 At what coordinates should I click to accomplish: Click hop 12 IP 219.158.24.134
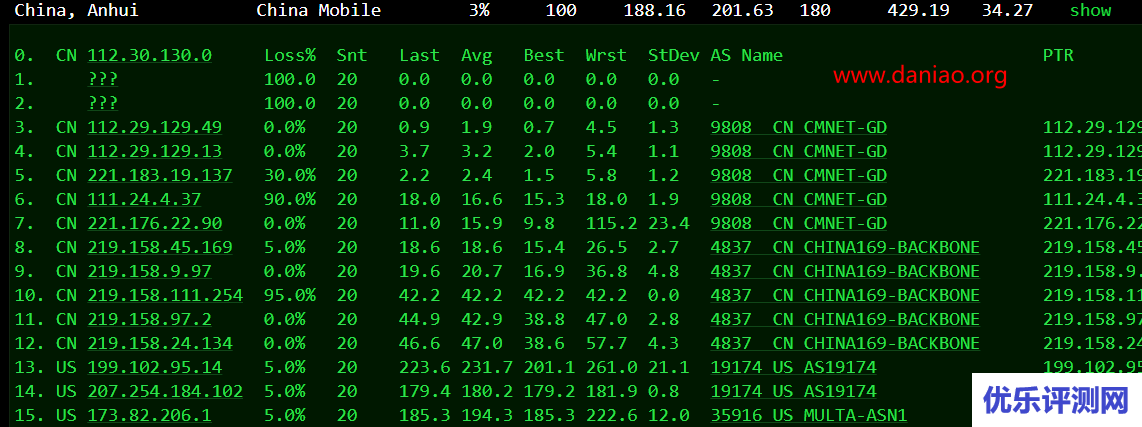tap(160, 343)
